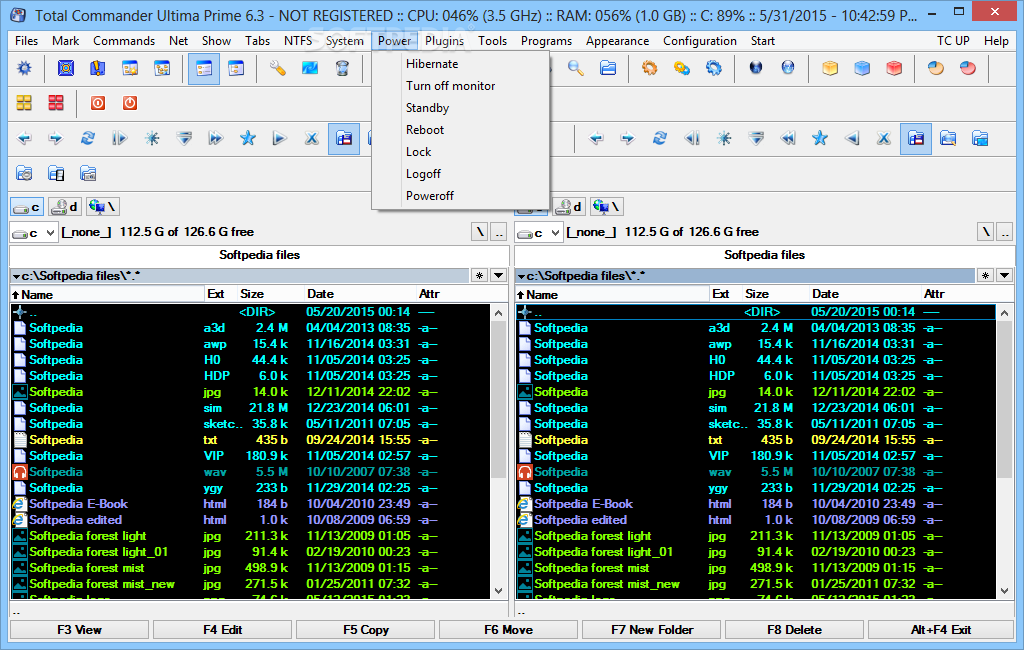
Task: Click the exclamation mark toolbar icon
Action: tap(97, 68)
